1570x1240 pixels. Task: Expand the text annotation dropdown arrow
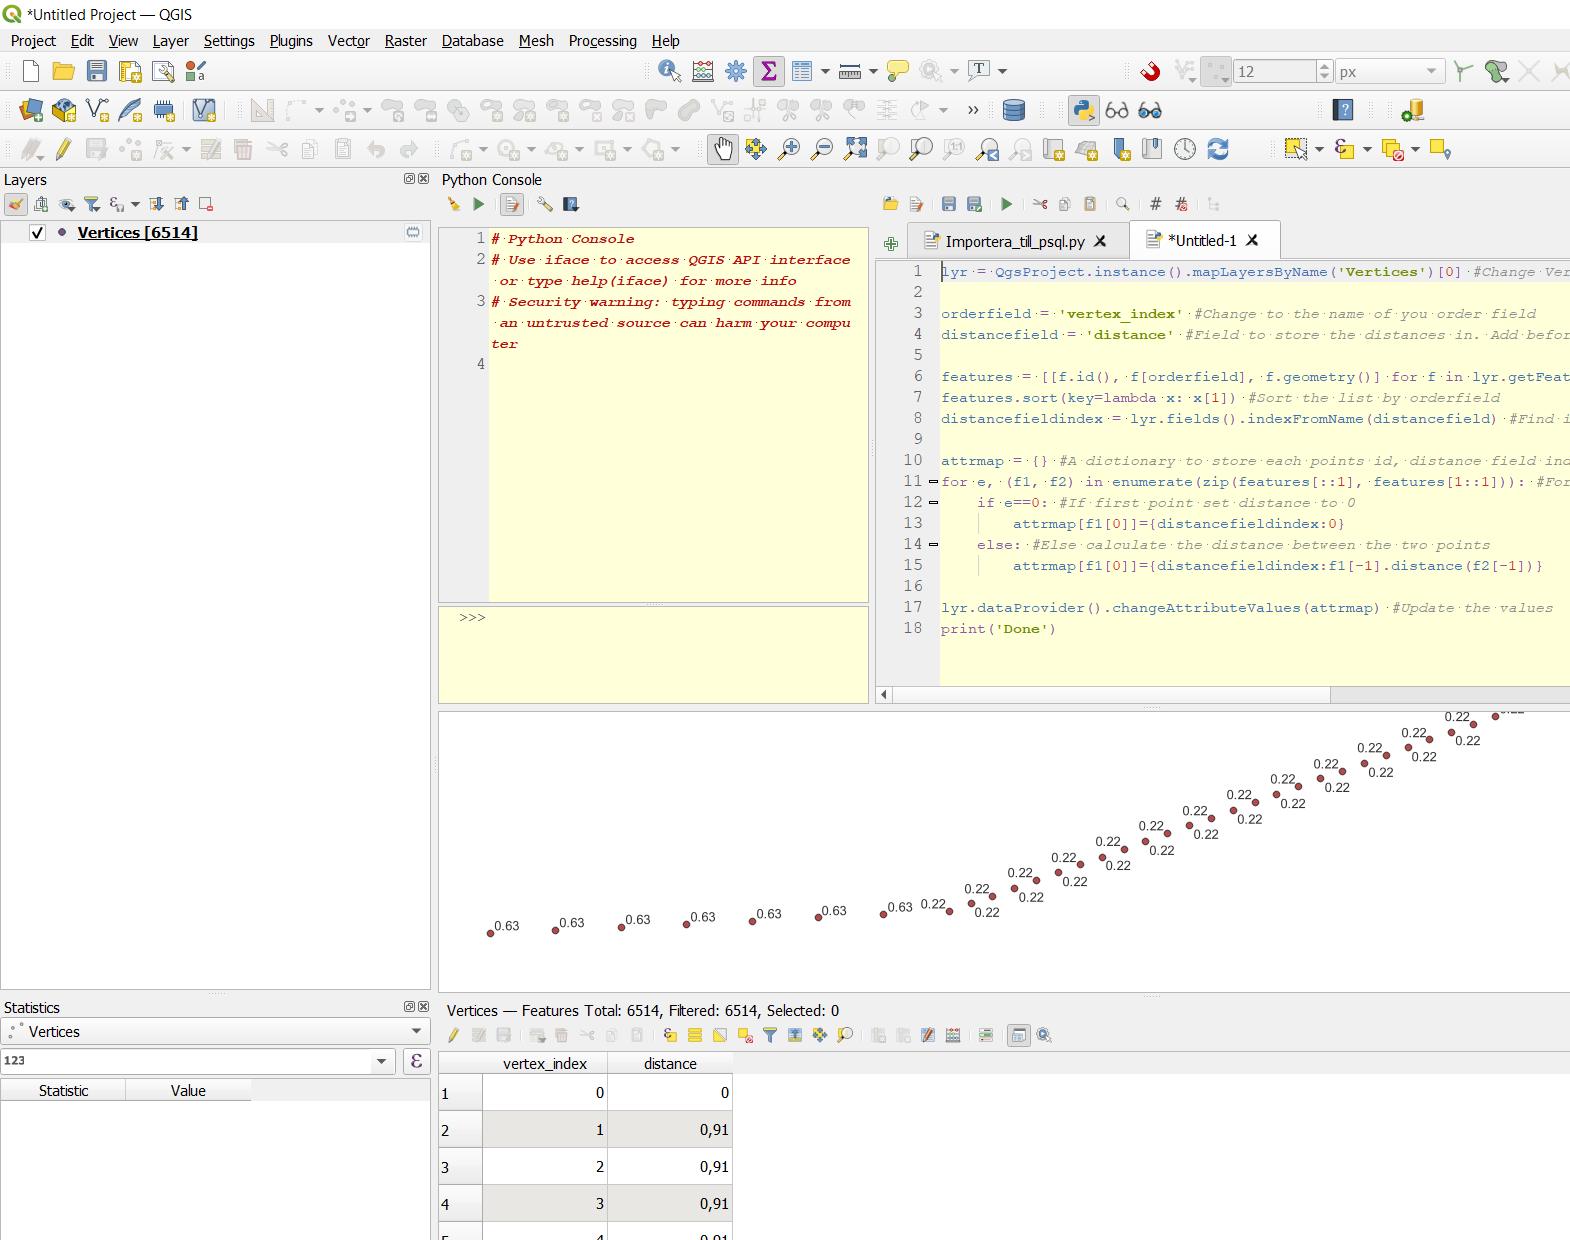(x=1002, y=71)
